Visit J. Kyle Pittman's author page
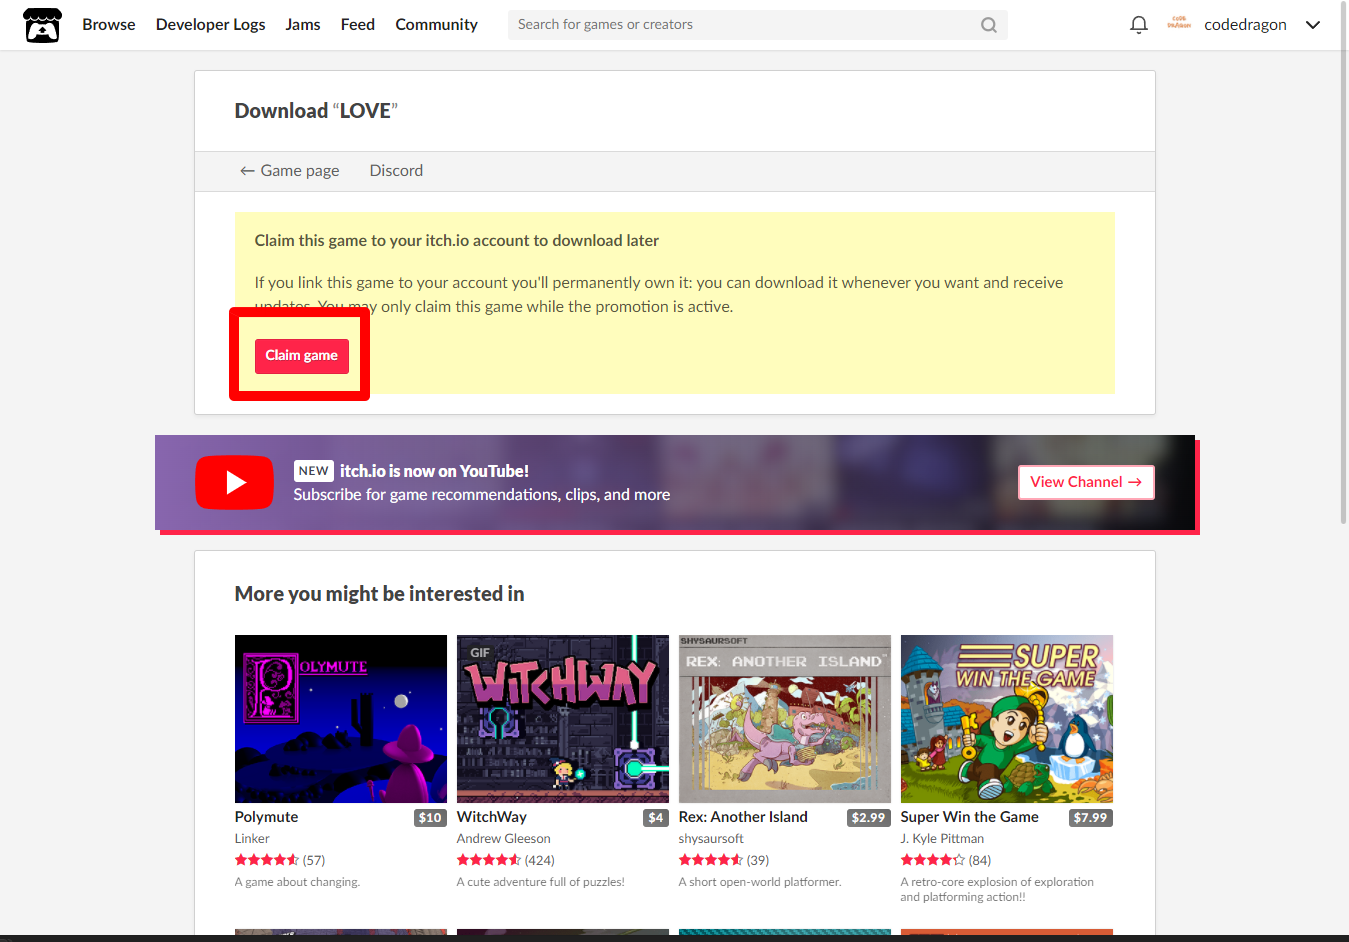This screenshot has height=942, width=1349. pyautogui.click(x=942, y=839)
